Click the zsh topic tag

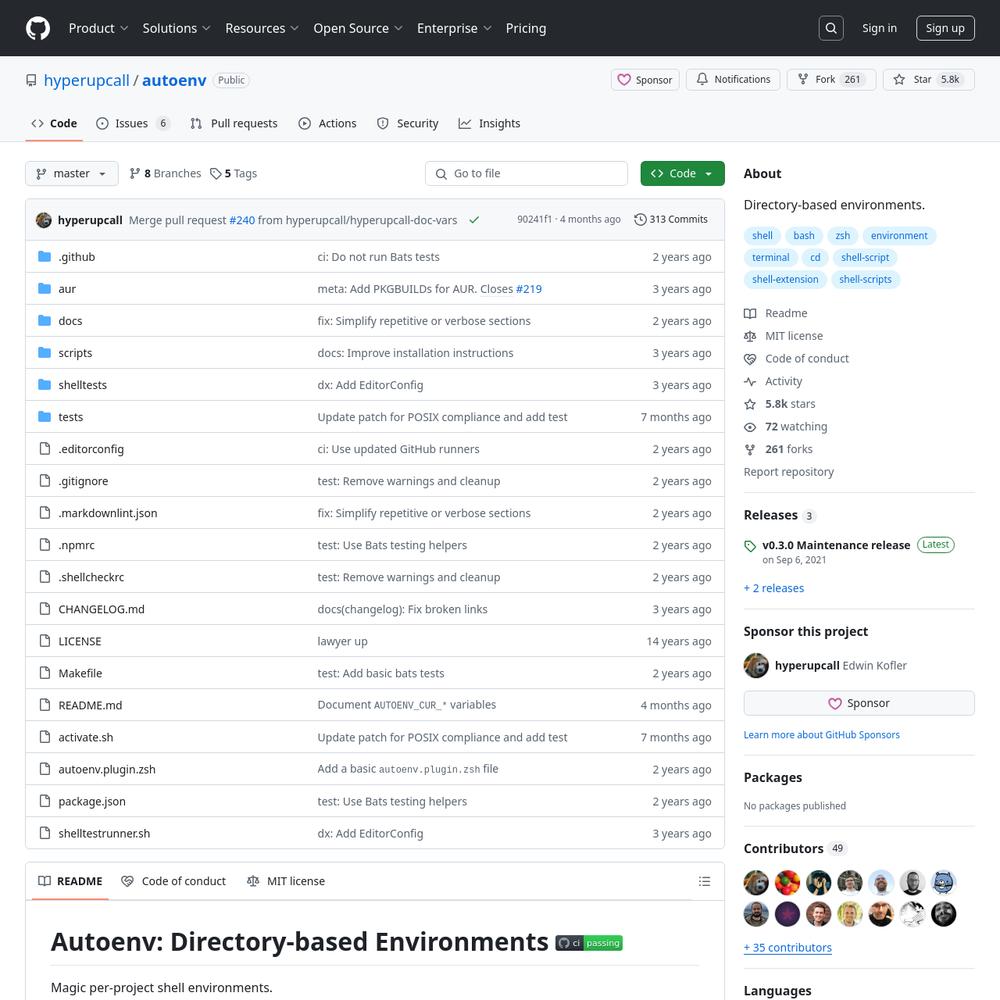tap(842, 236)
